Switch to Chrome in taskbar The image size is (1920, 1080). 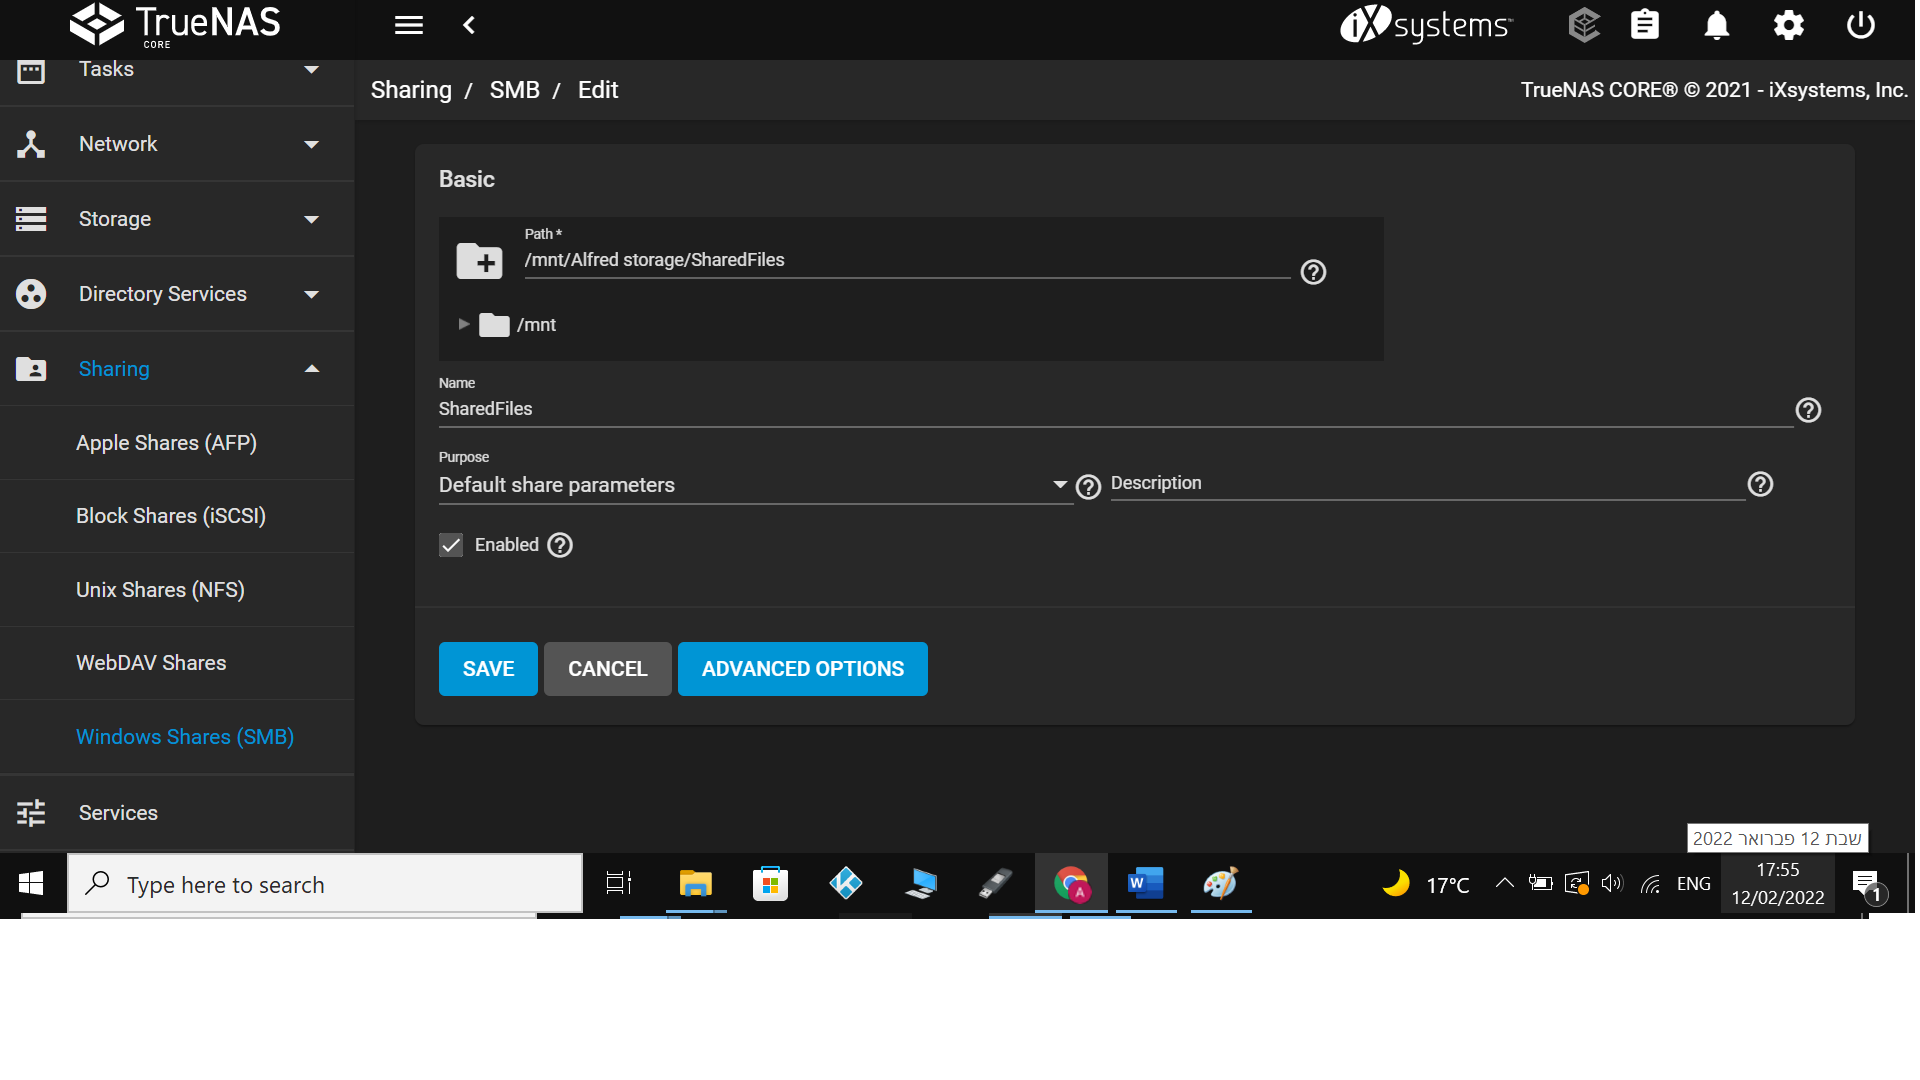click(1071, 884)
